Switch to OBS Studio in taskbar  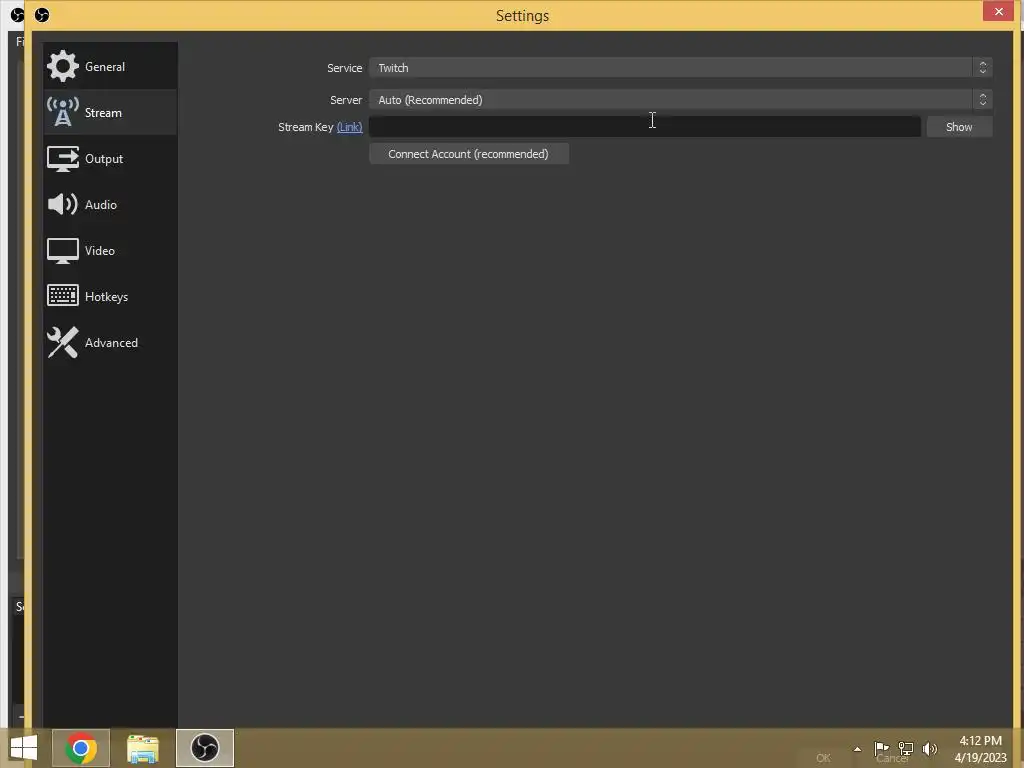205,748
